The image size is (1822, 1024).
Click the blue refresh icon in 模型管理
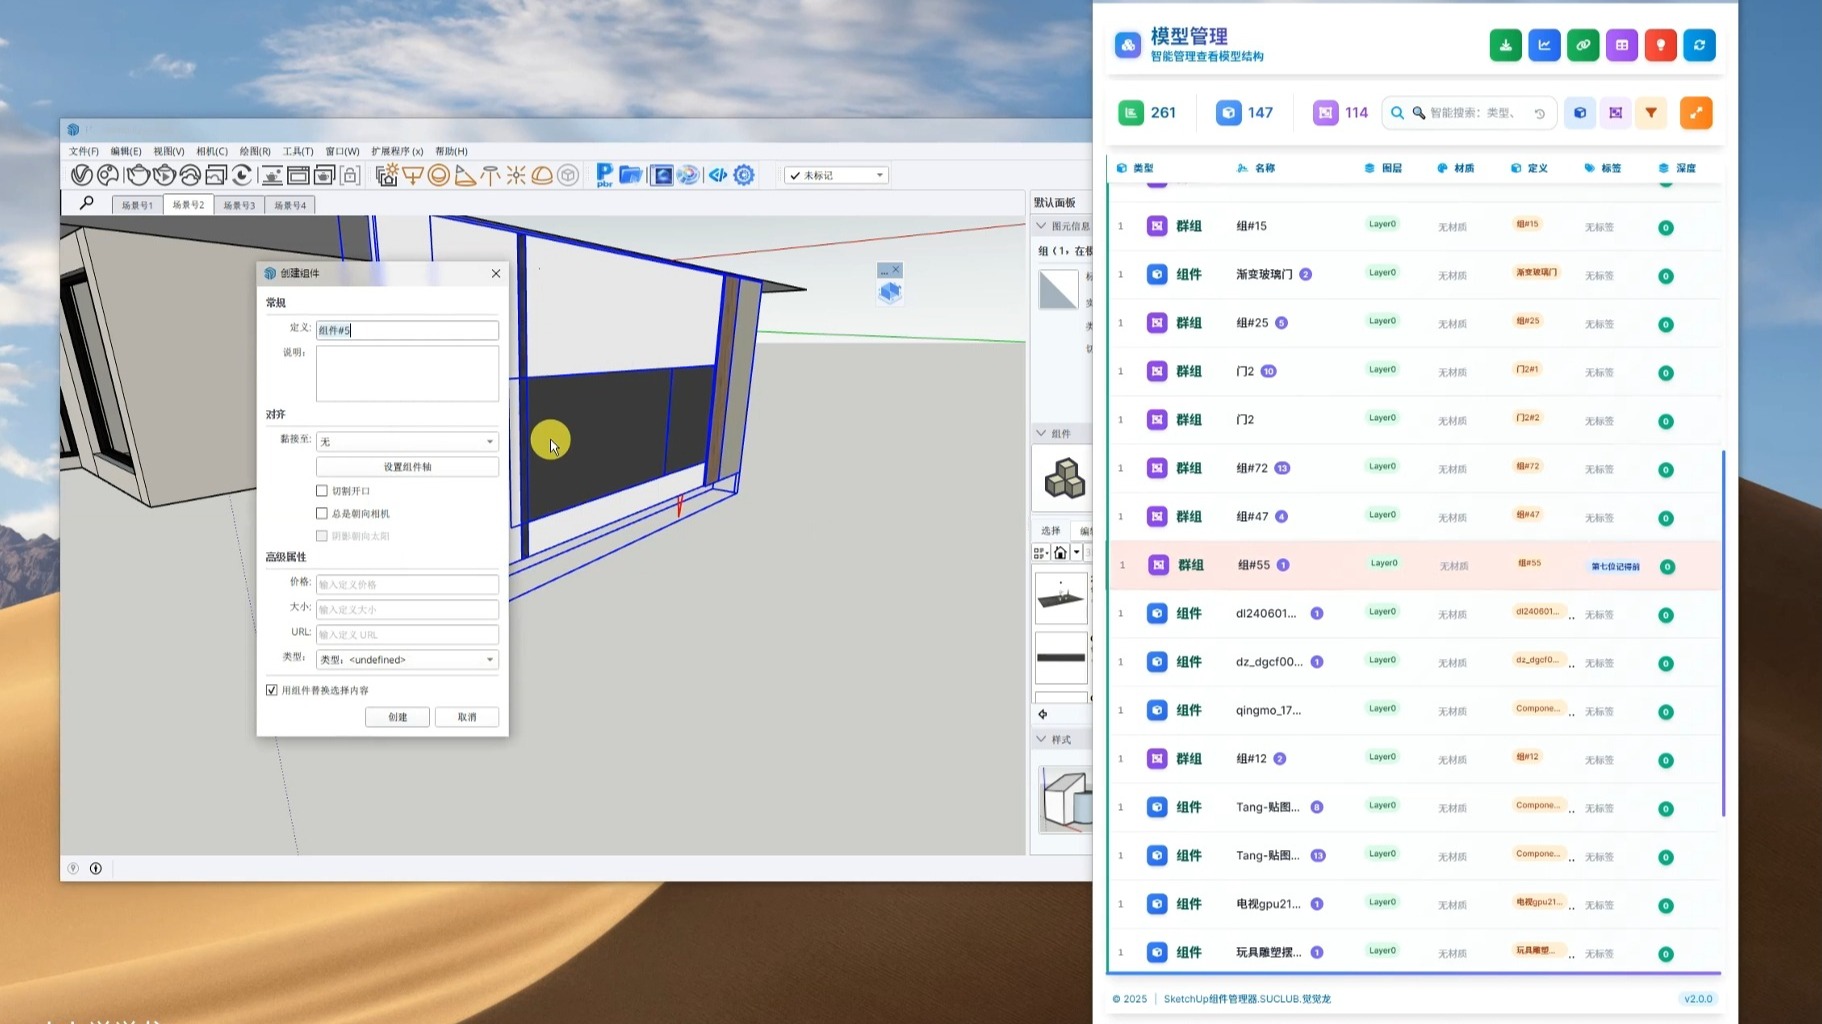[x=1699, y=45]
